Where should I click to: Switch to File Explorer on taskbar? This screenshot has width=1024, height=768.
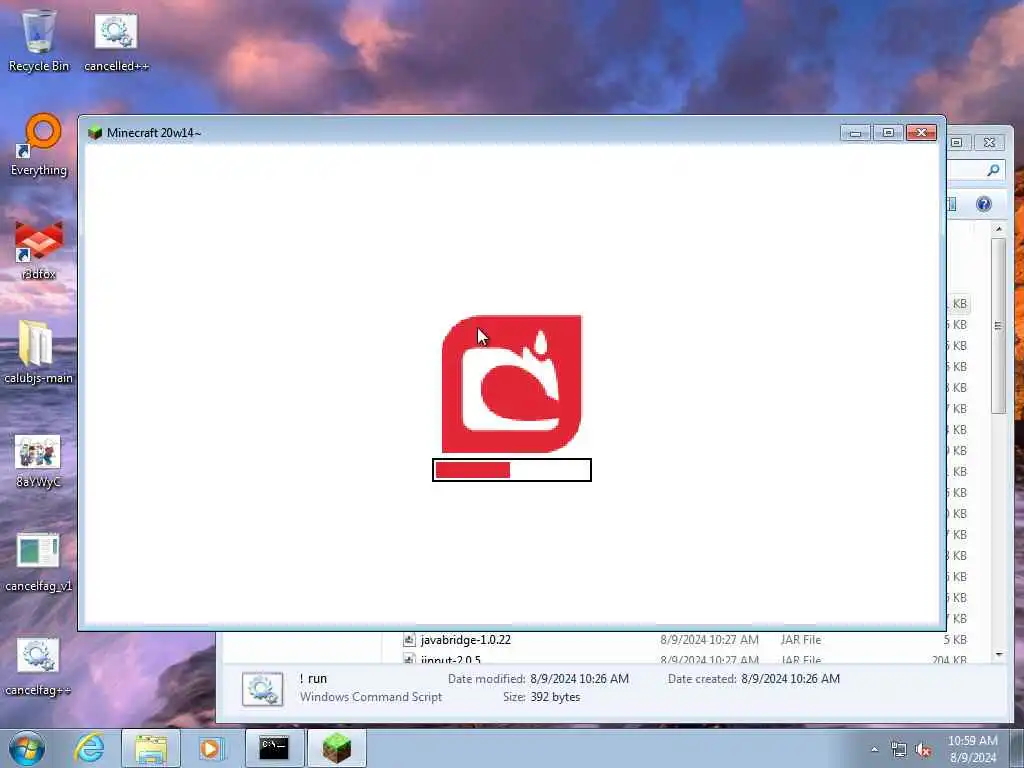pyautogui.click(x=151, y=748)
